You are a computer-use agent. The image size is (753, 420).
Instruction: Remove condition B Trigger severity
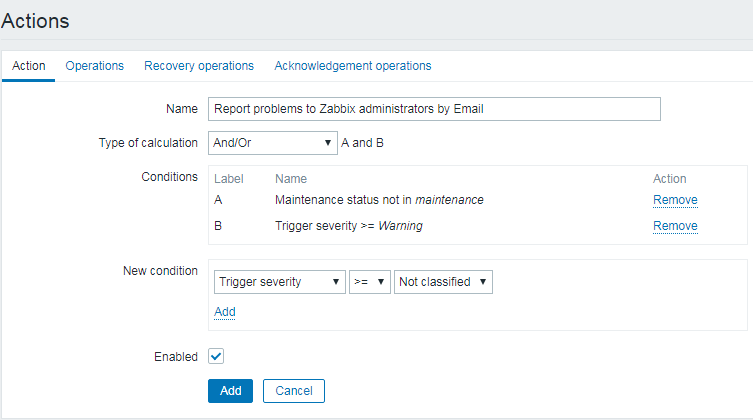click(x=675, y=226)
